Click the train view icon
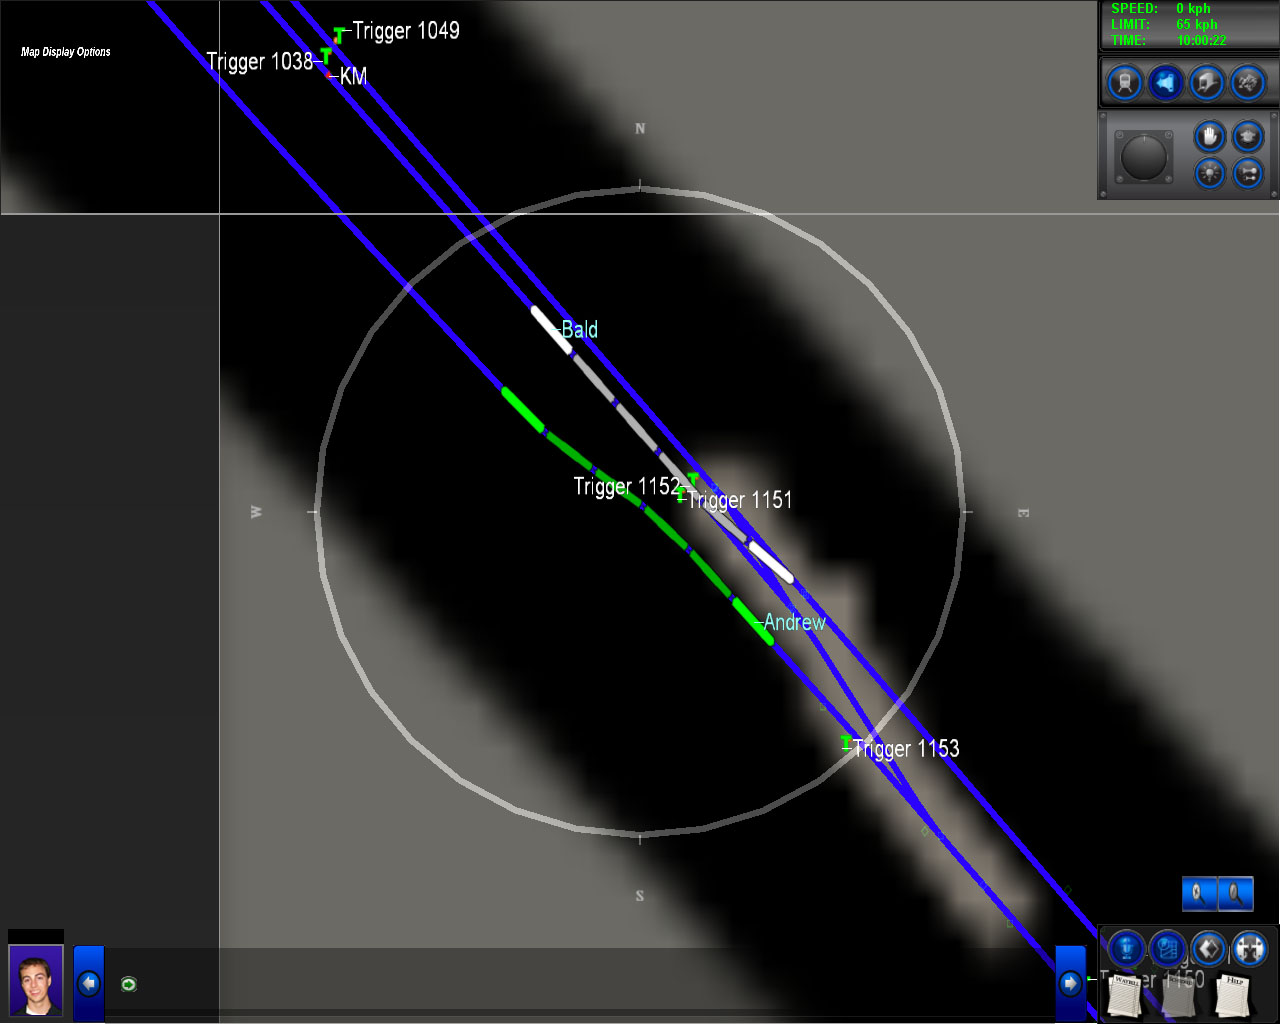This screenshot has width=1280, height=1024. coord(1125,83)
